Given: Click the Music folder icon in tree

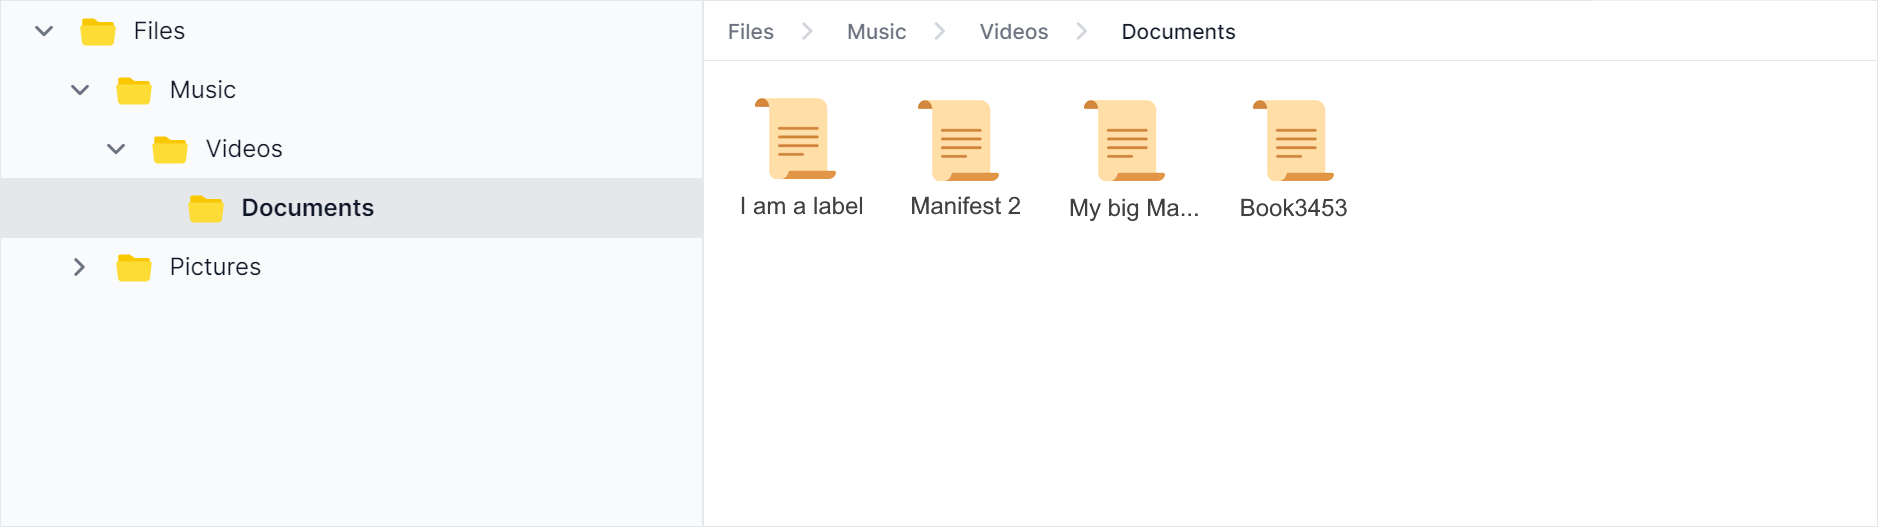Looking at the screenshot, I should coord(134,91).
